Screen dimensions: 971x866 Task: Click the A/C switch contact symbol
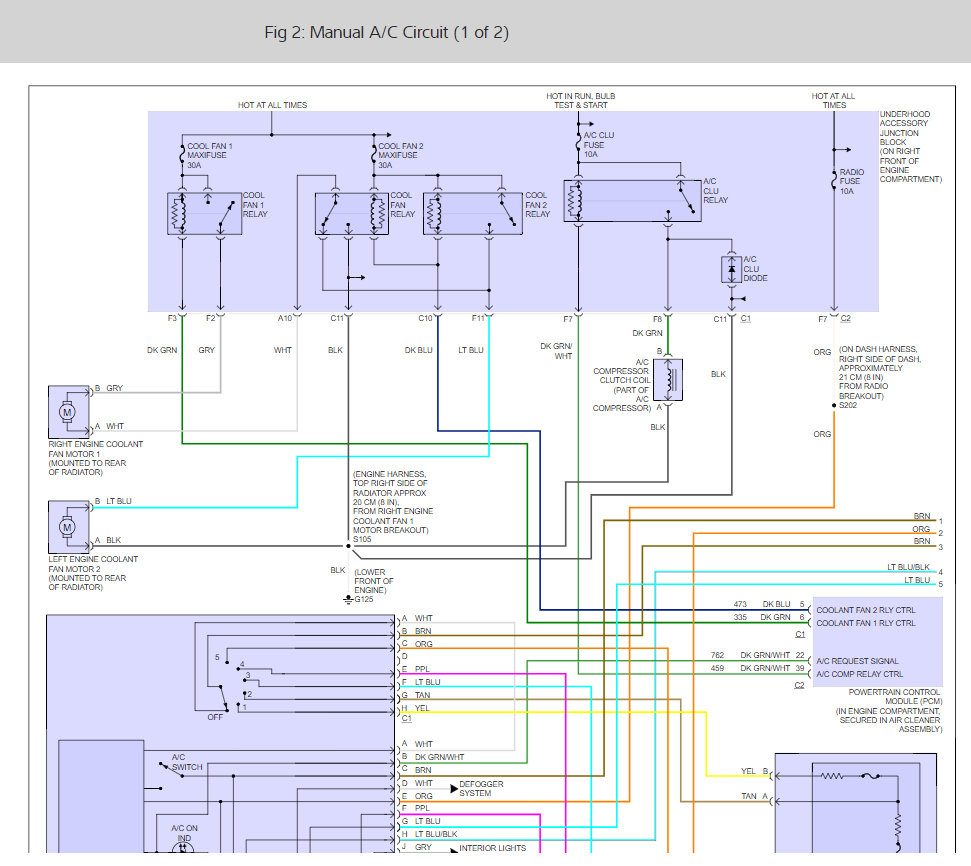pos(172,770)
